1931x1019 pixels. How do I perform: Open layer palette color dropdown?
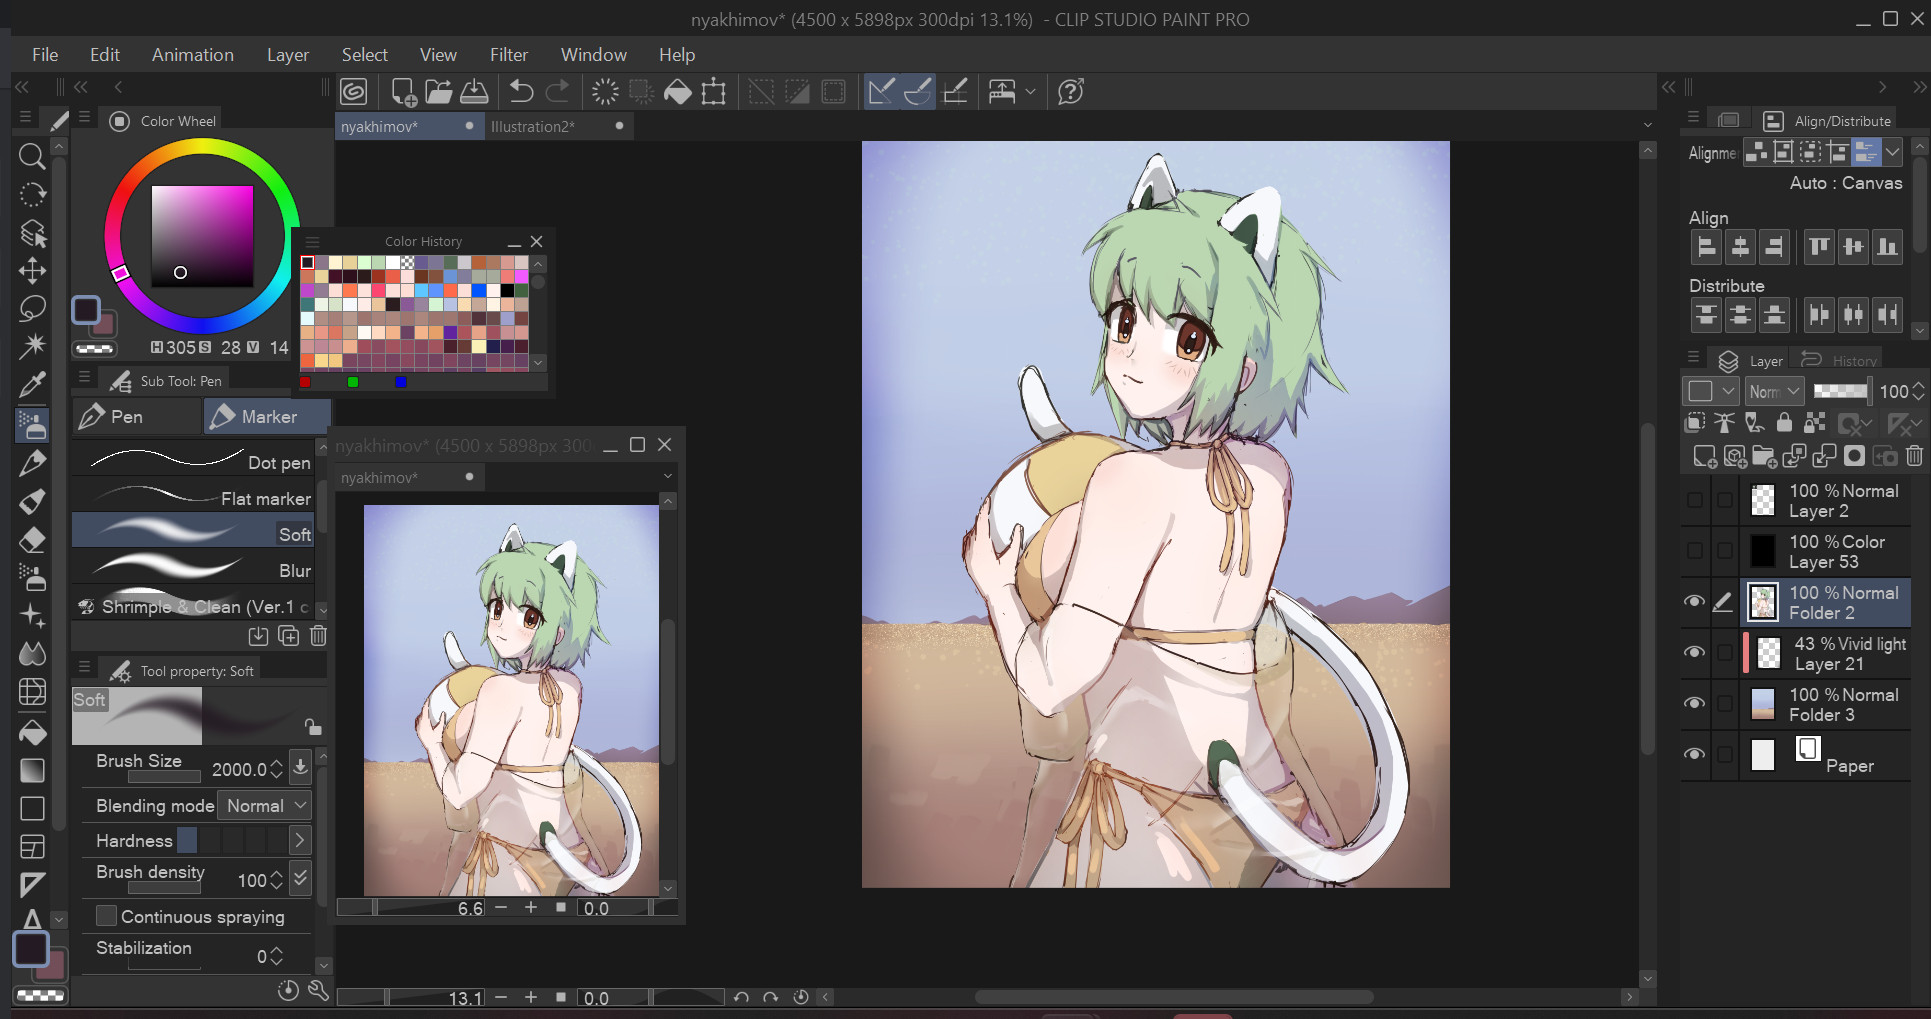click(1712, 392)
